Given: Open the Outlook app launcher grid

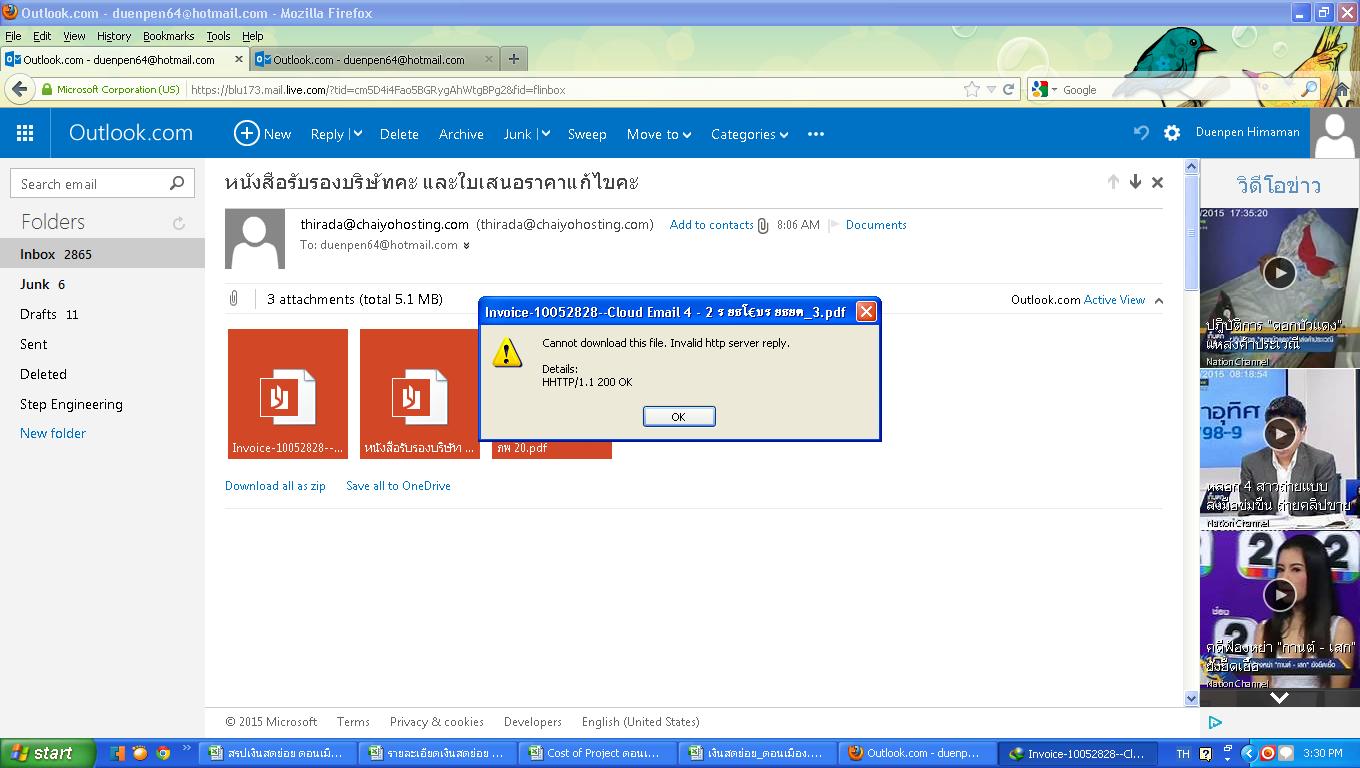Looking at the screenshot, I should click(25, 133).
